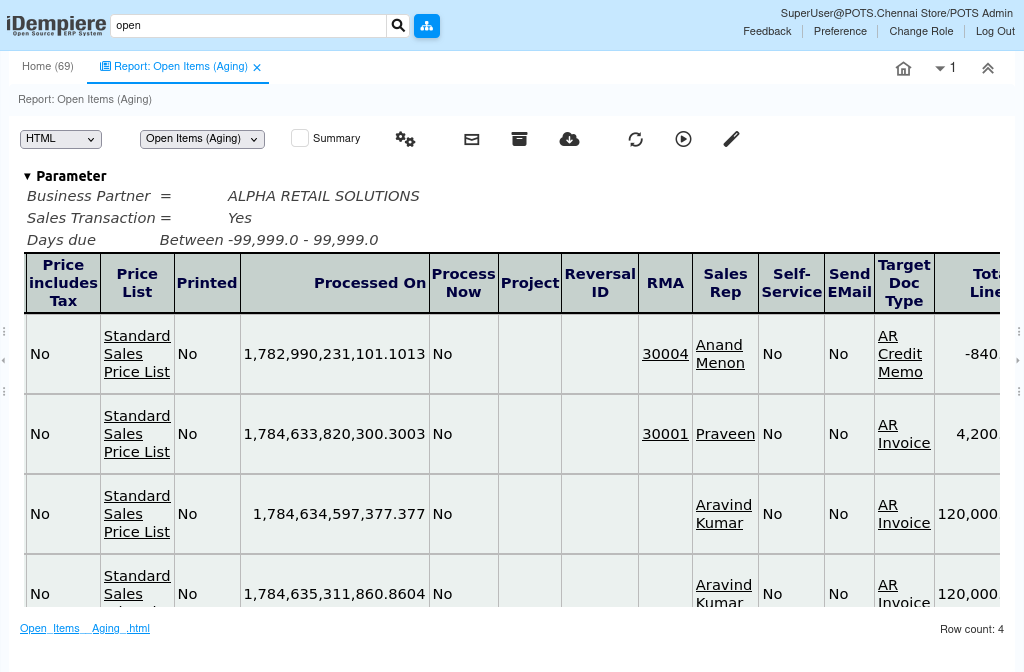
Task: Click the Target Doc Type column header
Action: pyautogui.click(x=904, y=283)
